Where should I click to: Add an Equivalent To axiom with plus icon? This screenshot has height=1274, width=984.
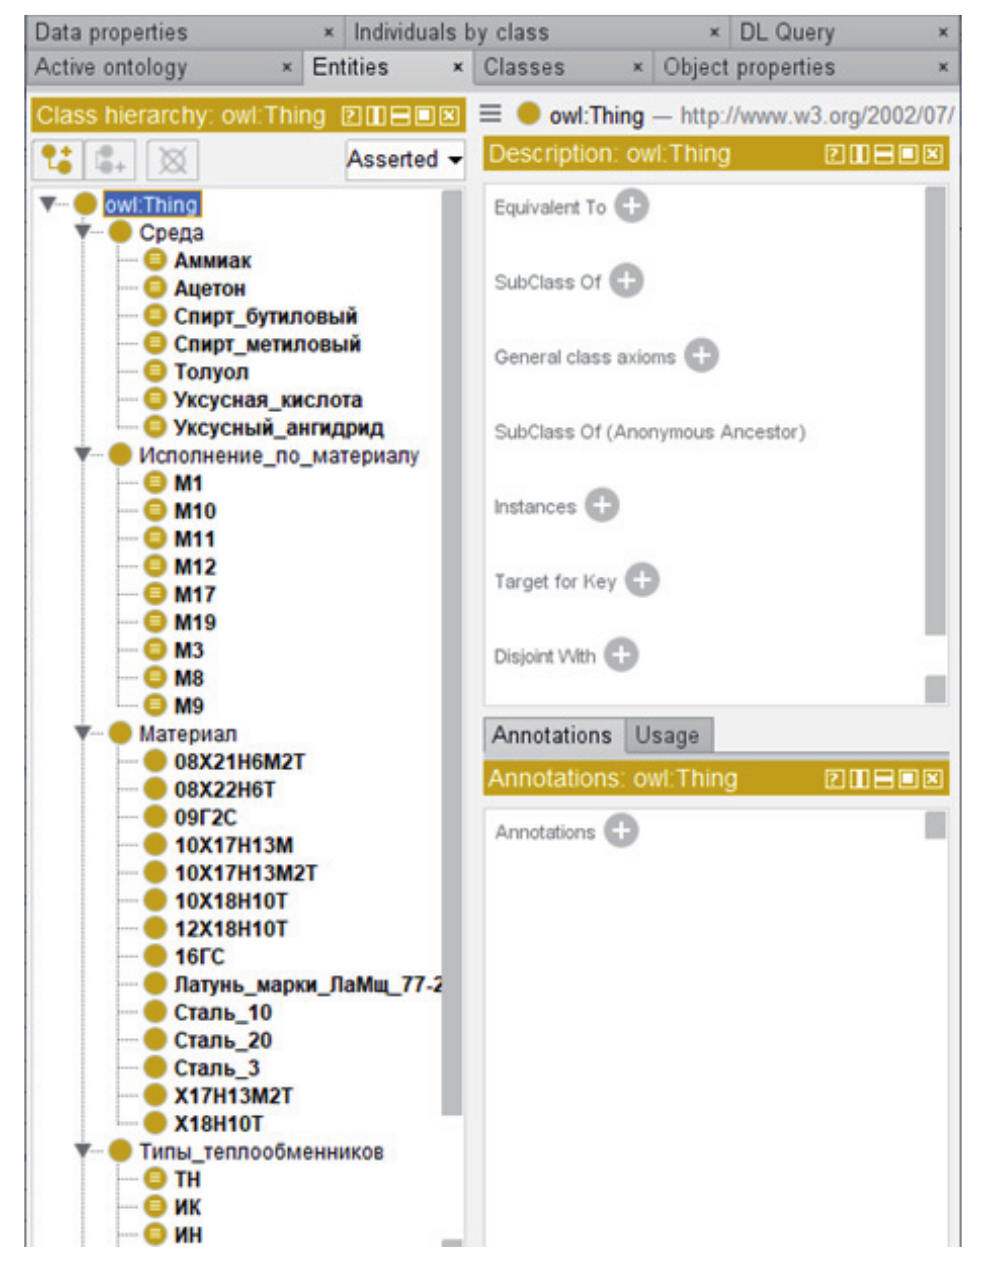click(631, 206)
